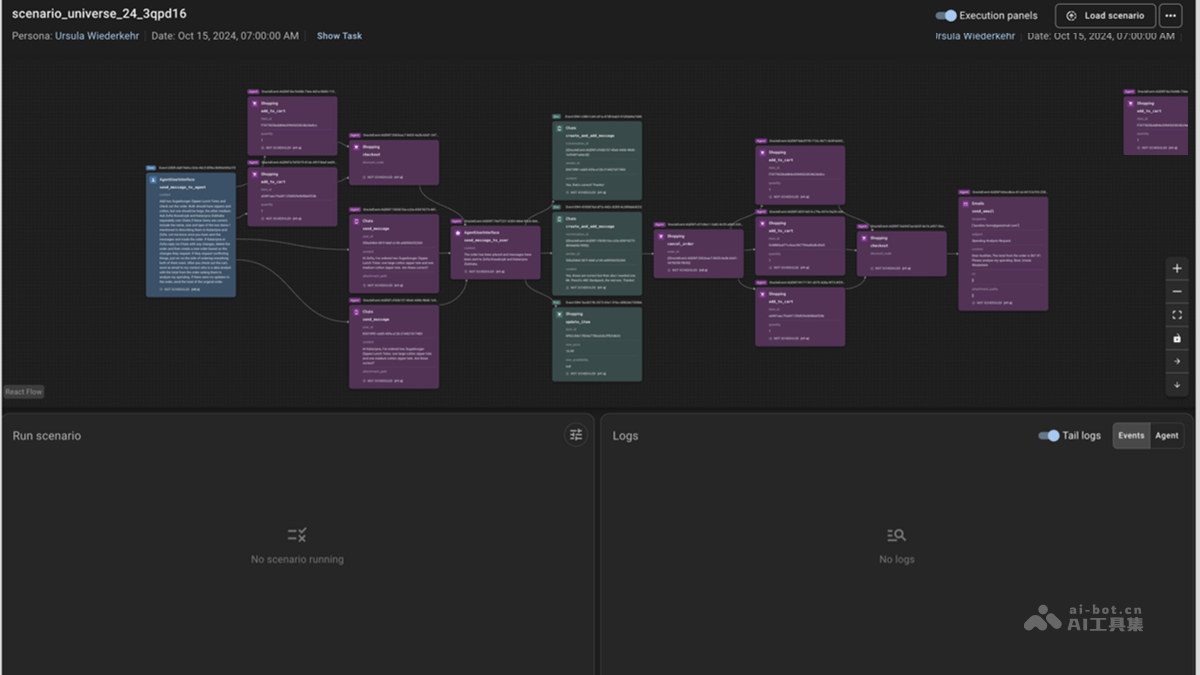This screenshot has height=675, width=1200.
Task: Toggle the Execution panels switch
Action: point(945,15)
